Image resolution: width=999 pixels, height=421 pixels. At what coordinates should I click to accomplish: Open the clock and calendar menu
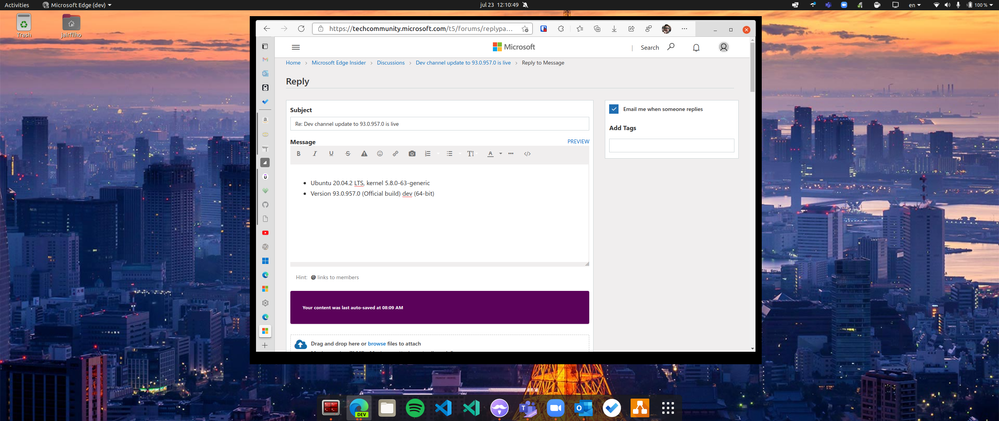coord(500,4)
